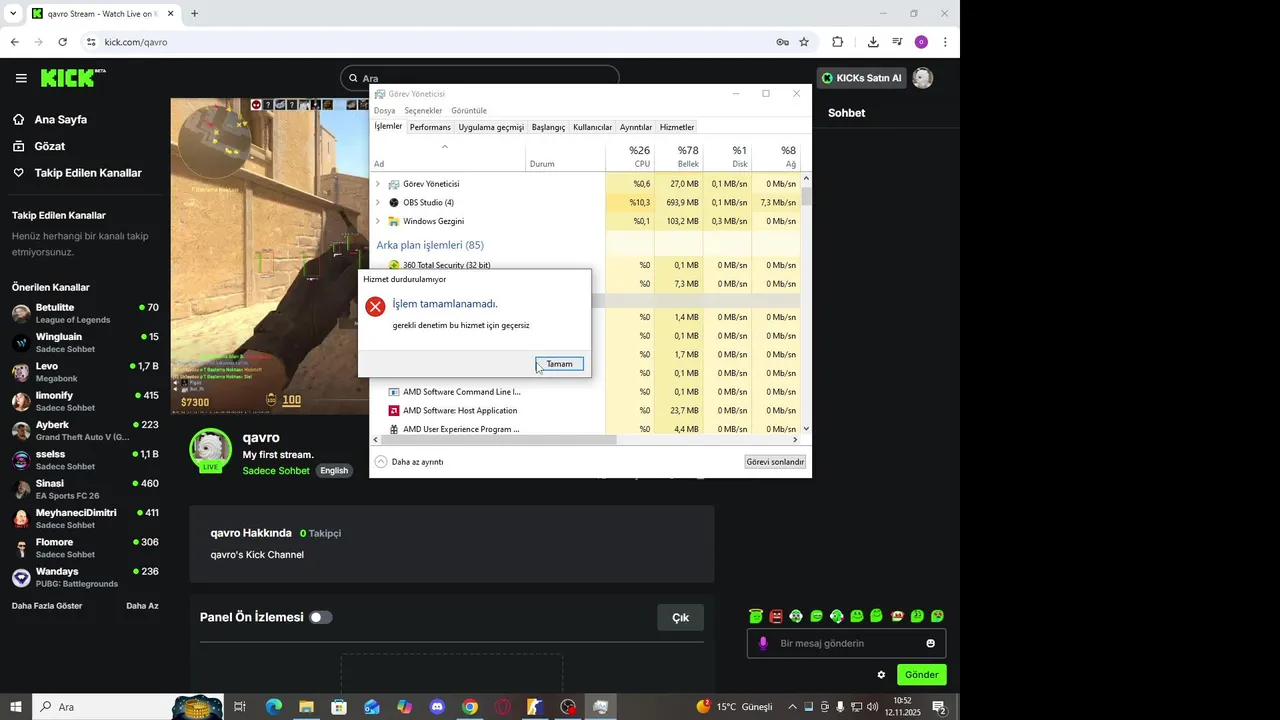
Task: Open the Görünüm menu in Task Manager
Action: (x=469, y=111)
